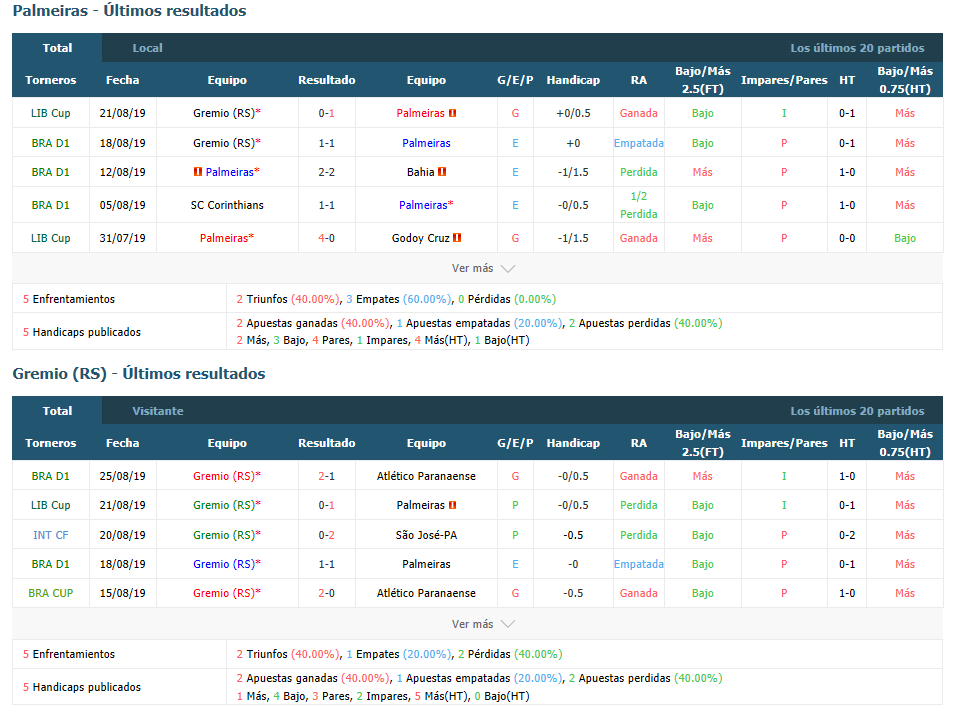
Task: Click red card icon next to Godoy Cruz
Action: click(457, 238)
